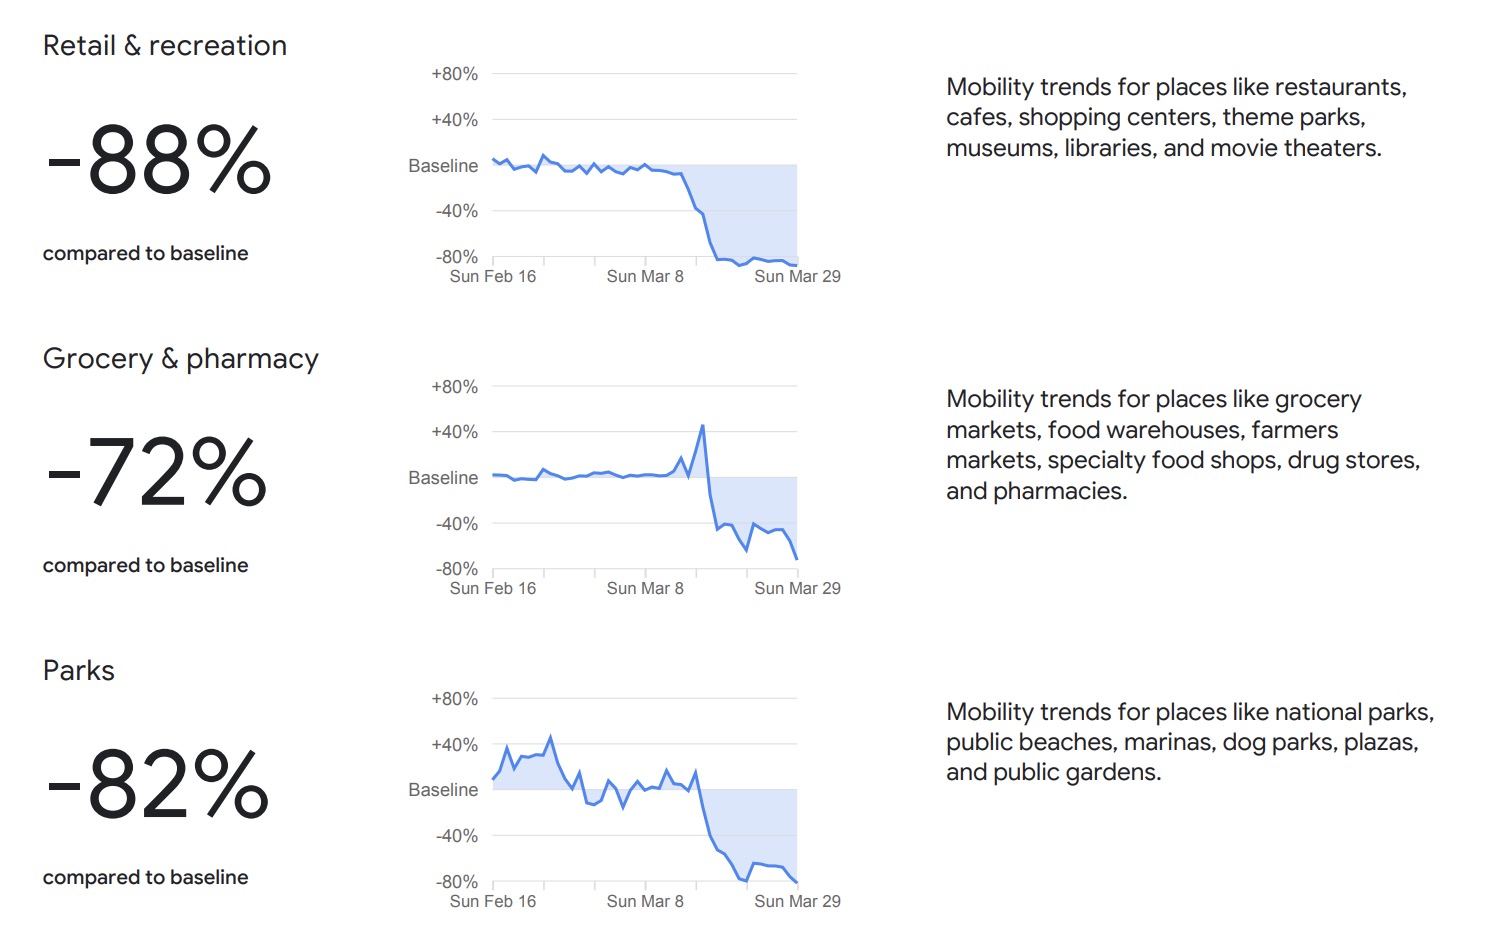Click "compared to baseline" under -82%
Image resolution: width=1494 pixels, height=930 pixels.
click(x=145, y=877)
